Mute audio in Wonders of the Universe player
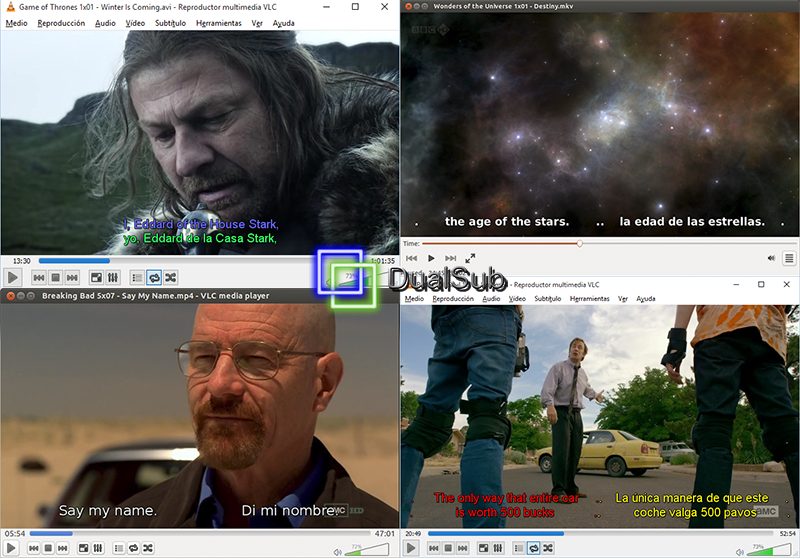The width and height of the screenshot is (800, 559). pyautogui.click(x=771, y=258)
